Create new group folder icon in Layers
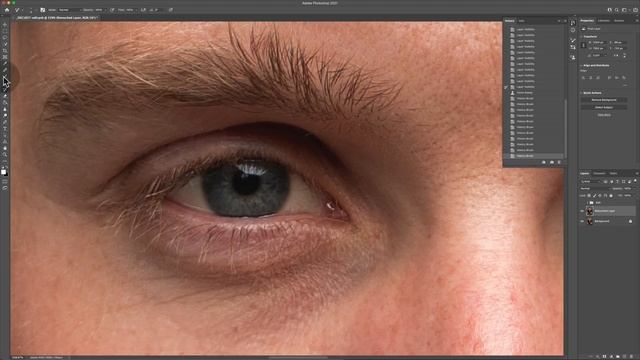Viewport: 640px width, 360px height. 618,356
